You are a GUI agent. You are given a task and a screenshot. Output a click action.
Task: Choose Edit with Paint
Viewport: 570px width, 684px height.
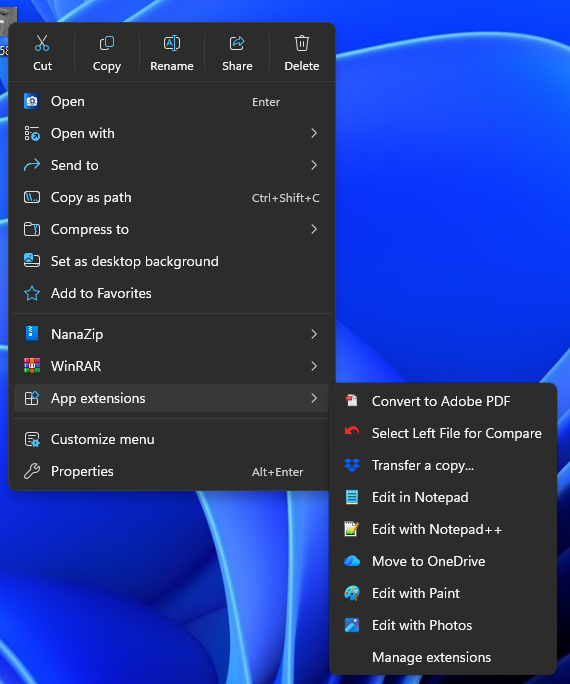click(x=443, y=593)
